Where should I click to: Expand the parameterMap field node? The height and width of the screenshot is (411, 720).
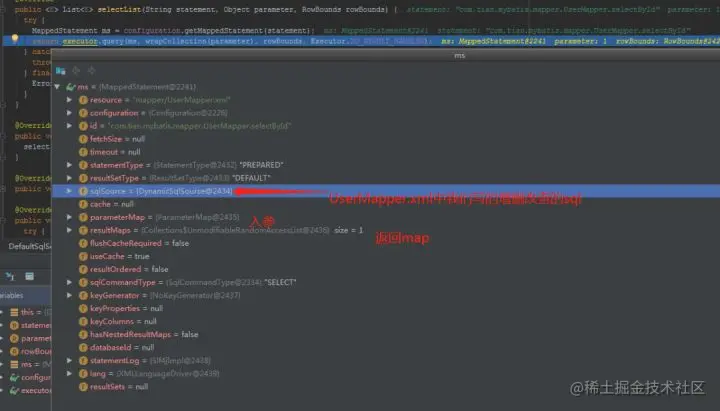point(69,217)
